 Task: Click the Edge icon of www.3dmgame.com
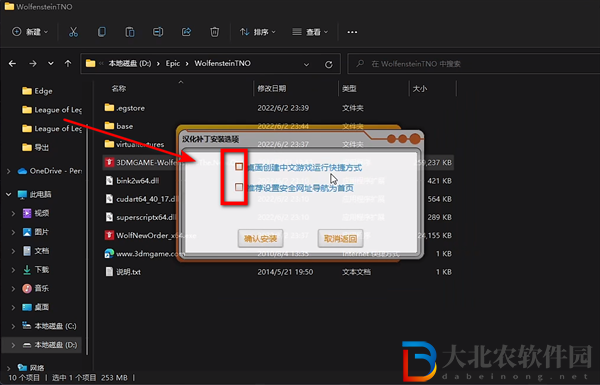coord(109,253)
